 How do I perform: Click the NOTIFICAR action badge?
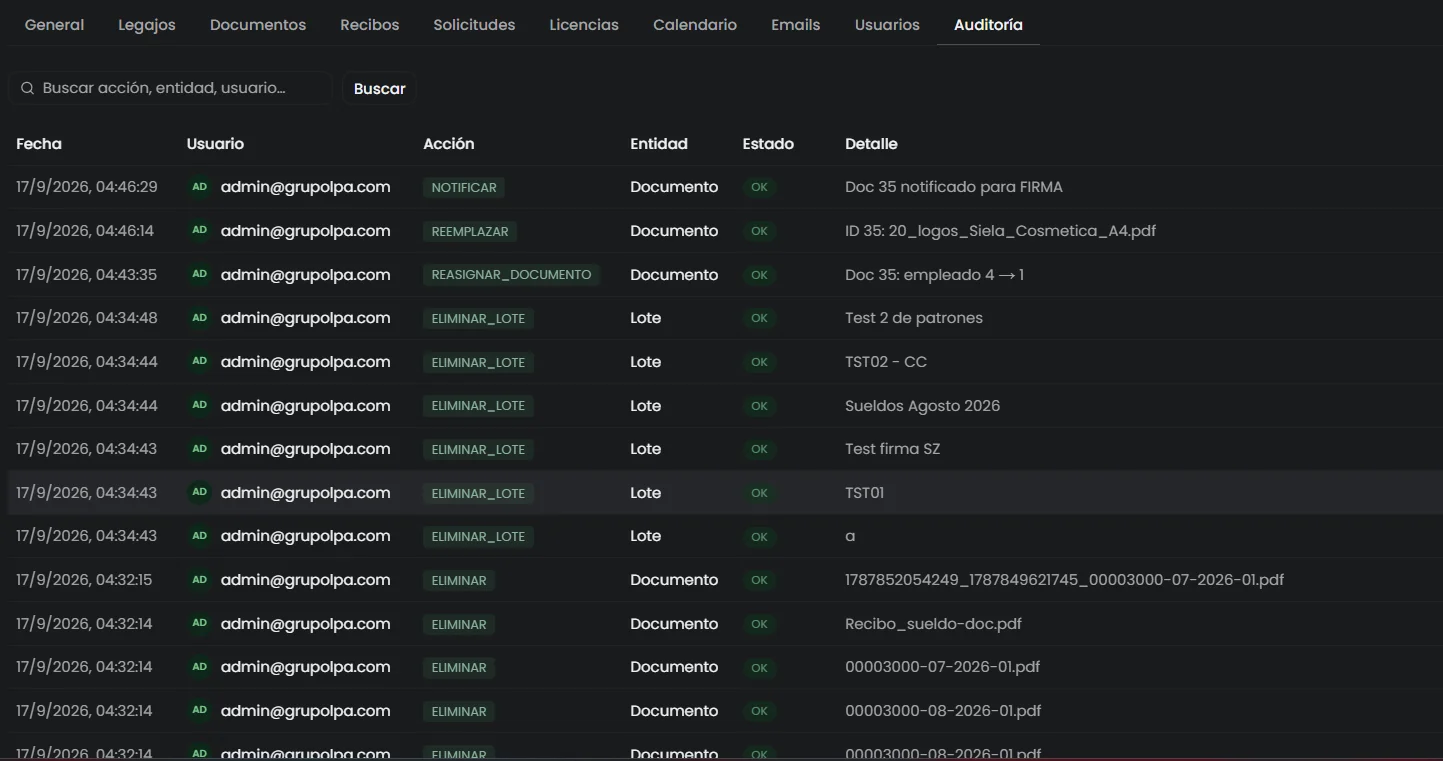pos(464,187)
